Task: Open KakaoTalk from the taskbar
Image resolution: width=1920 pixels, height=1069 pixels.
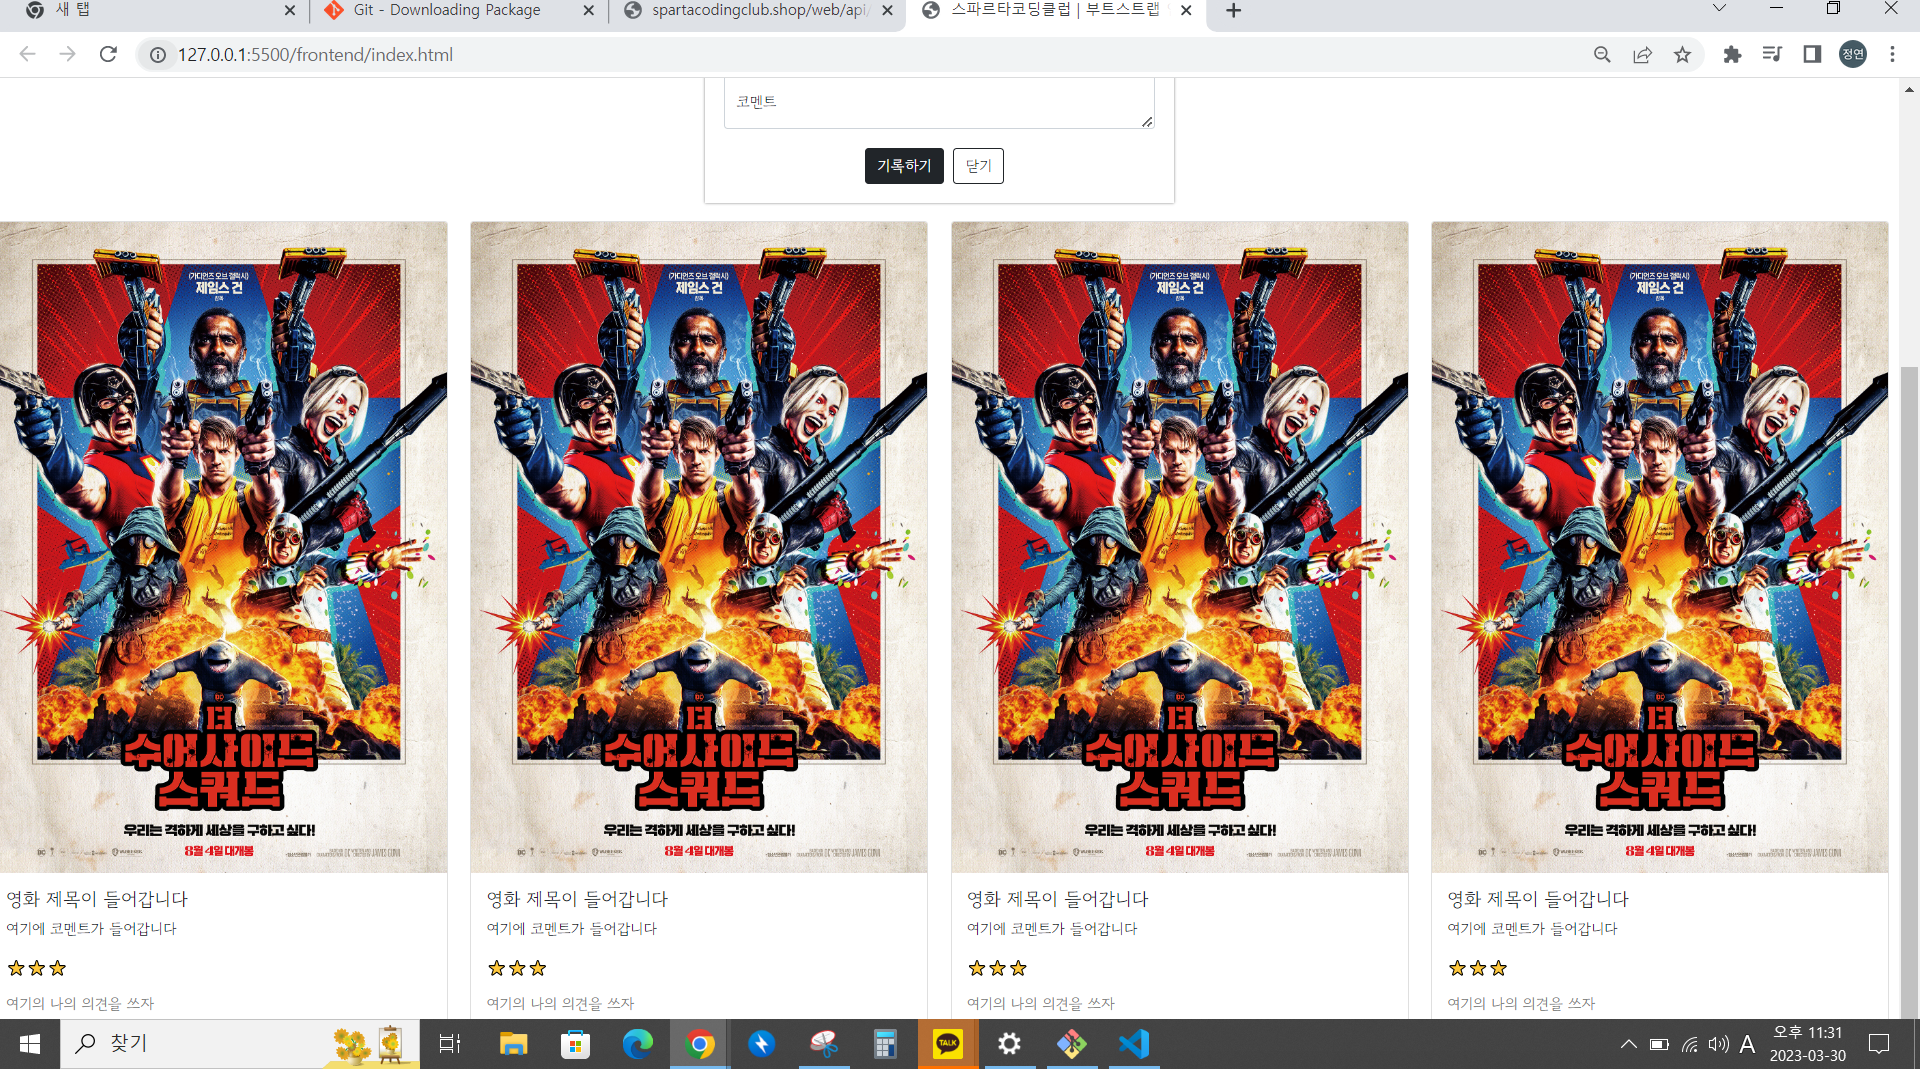Action: click(x=947, y=1044)
